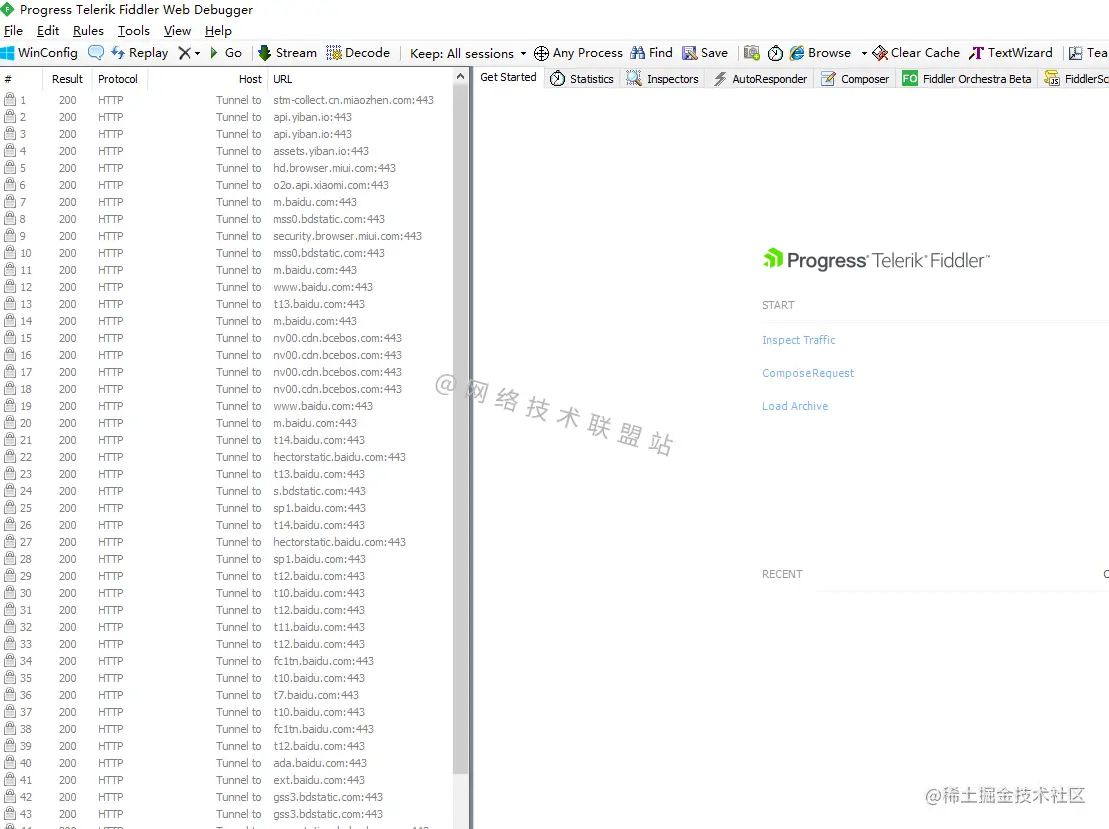Select session t7.baidu.com:443
The image size is (1109, 829).
pos(226,695)
